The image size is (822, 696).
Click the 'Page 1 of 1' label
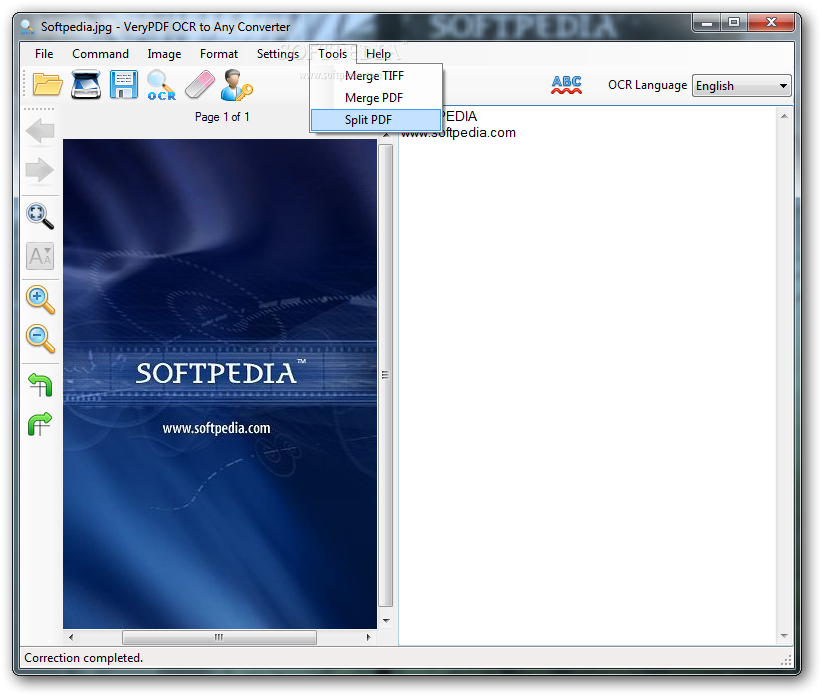point(222,117)
